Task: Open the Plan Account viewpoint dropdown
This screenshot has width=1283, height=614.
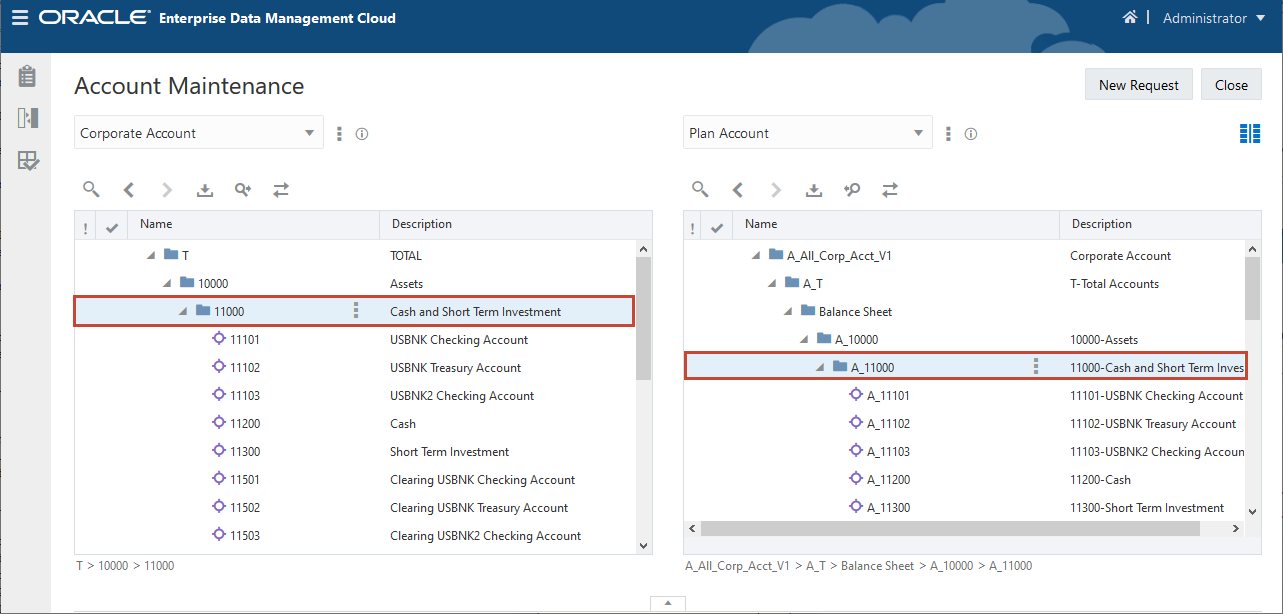Action: (807, 133)
